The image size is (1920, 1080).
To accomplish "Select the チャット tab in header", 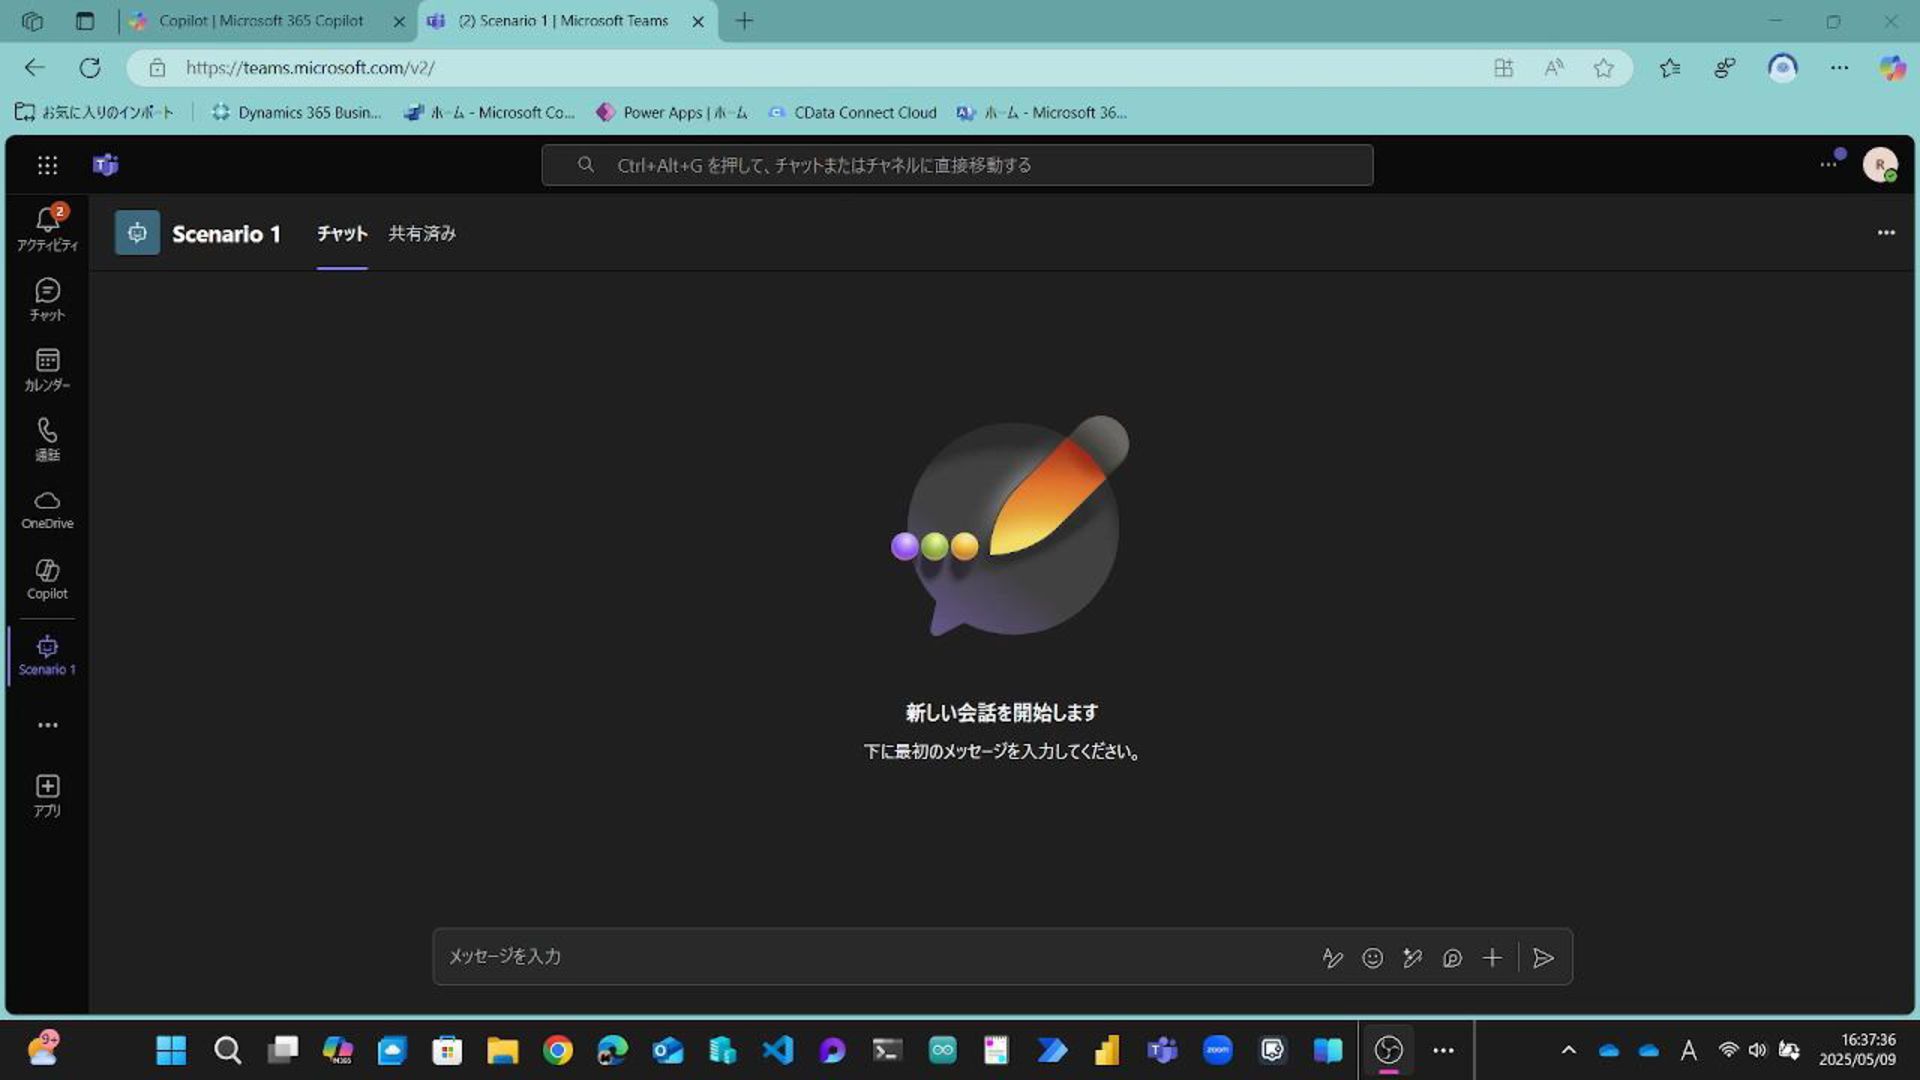I will 342,233.
